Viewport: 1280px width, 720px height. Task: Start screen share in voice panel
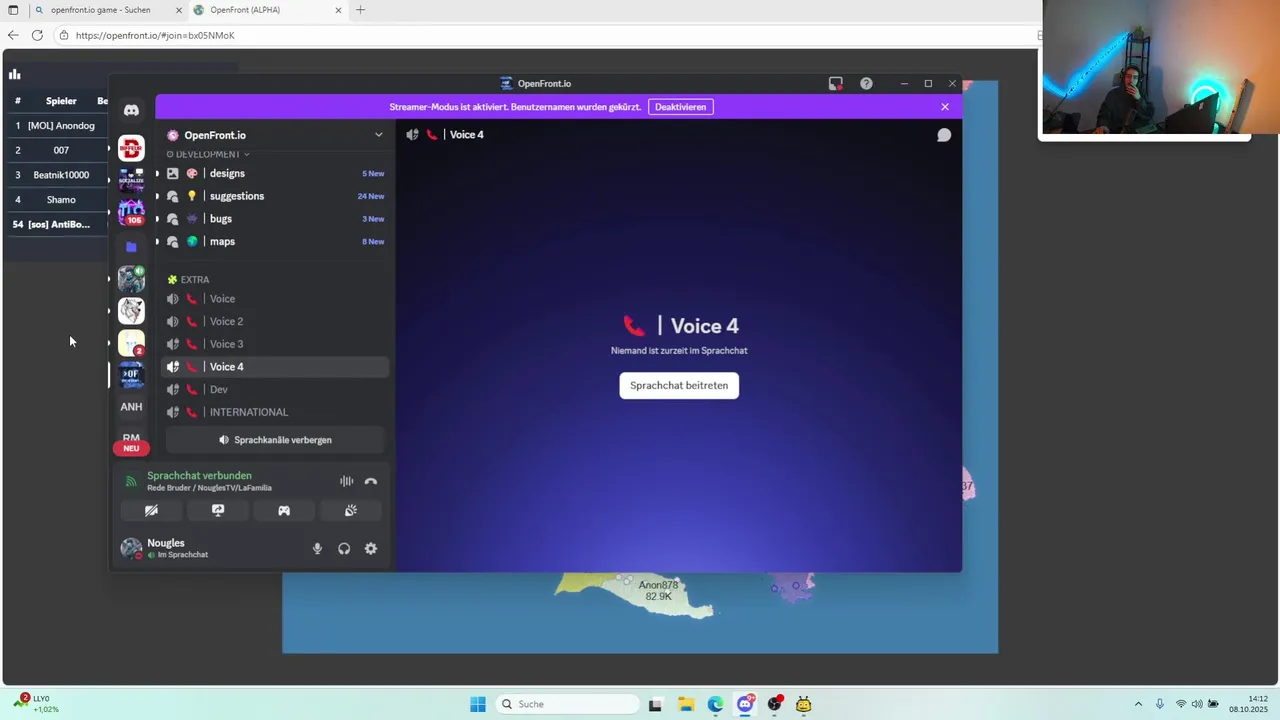click(218, 511)
